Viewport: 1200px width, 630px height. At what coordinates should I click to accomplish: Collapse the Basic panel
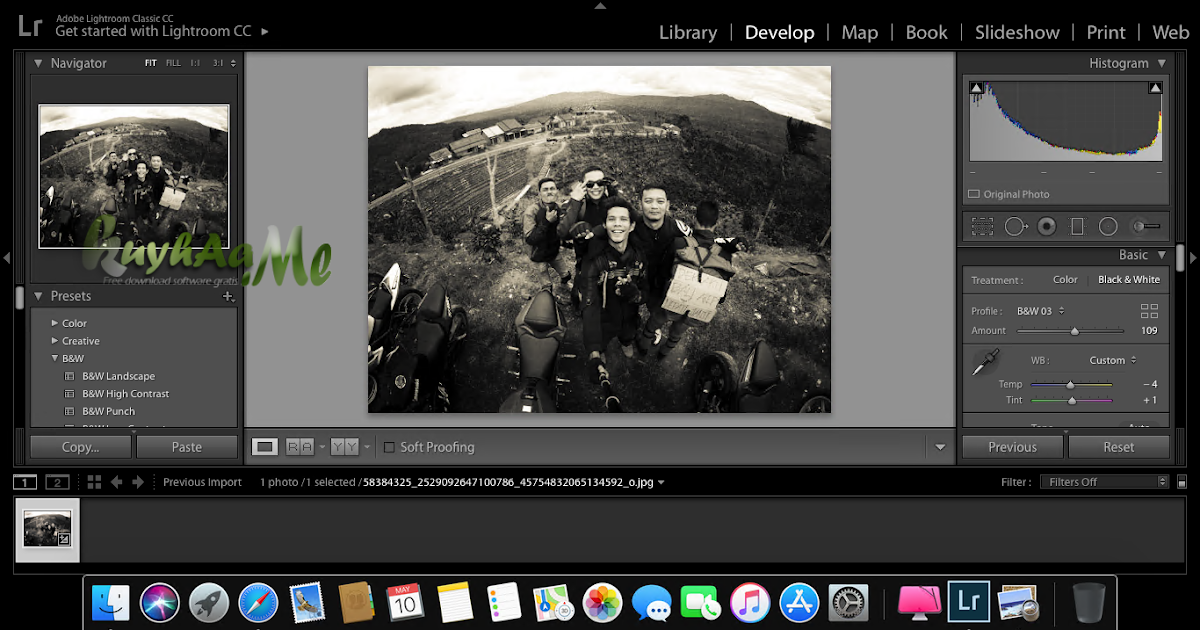click(x=1162, y=255)
